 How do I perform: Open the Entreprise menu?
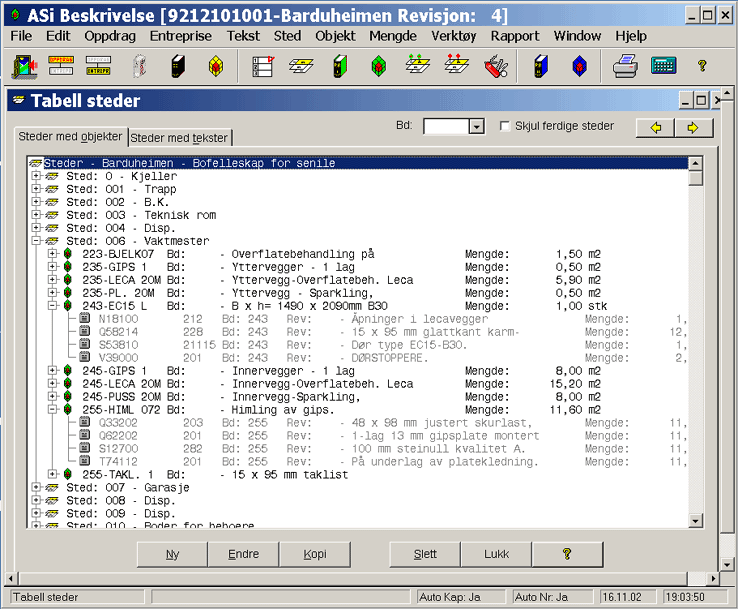point(181,36)
